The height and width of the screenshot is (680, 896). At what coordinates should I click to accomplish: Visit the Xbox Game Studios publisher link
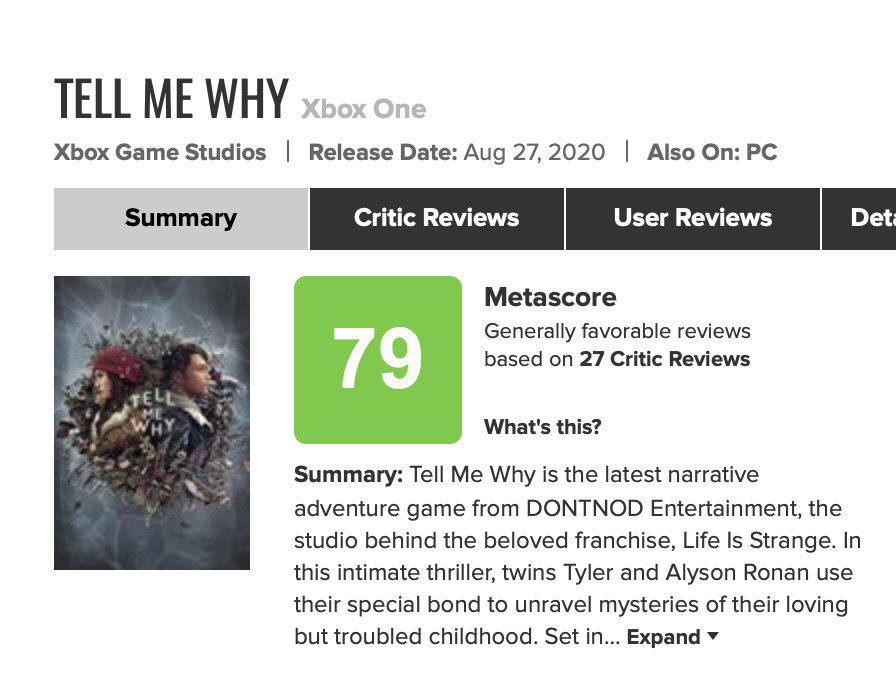[x=160, y=153]
